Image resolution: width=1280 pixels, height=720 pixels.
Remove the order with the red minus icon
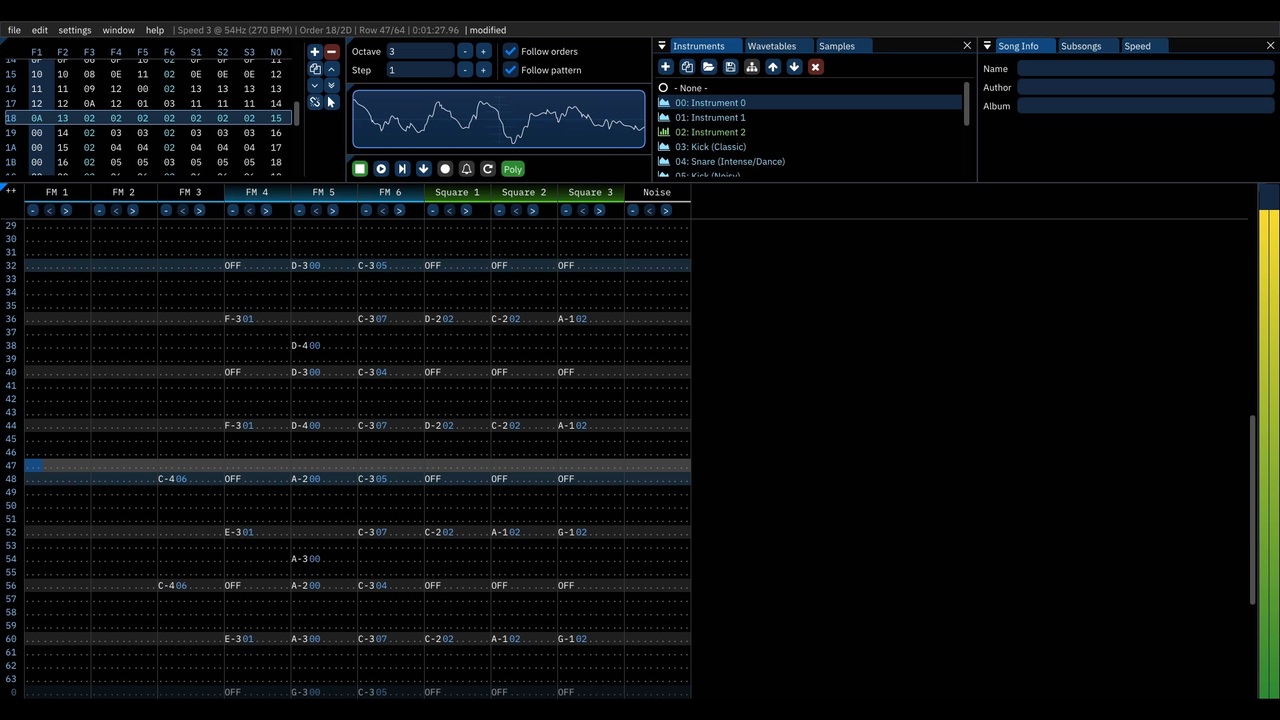[x=331, y=52]
